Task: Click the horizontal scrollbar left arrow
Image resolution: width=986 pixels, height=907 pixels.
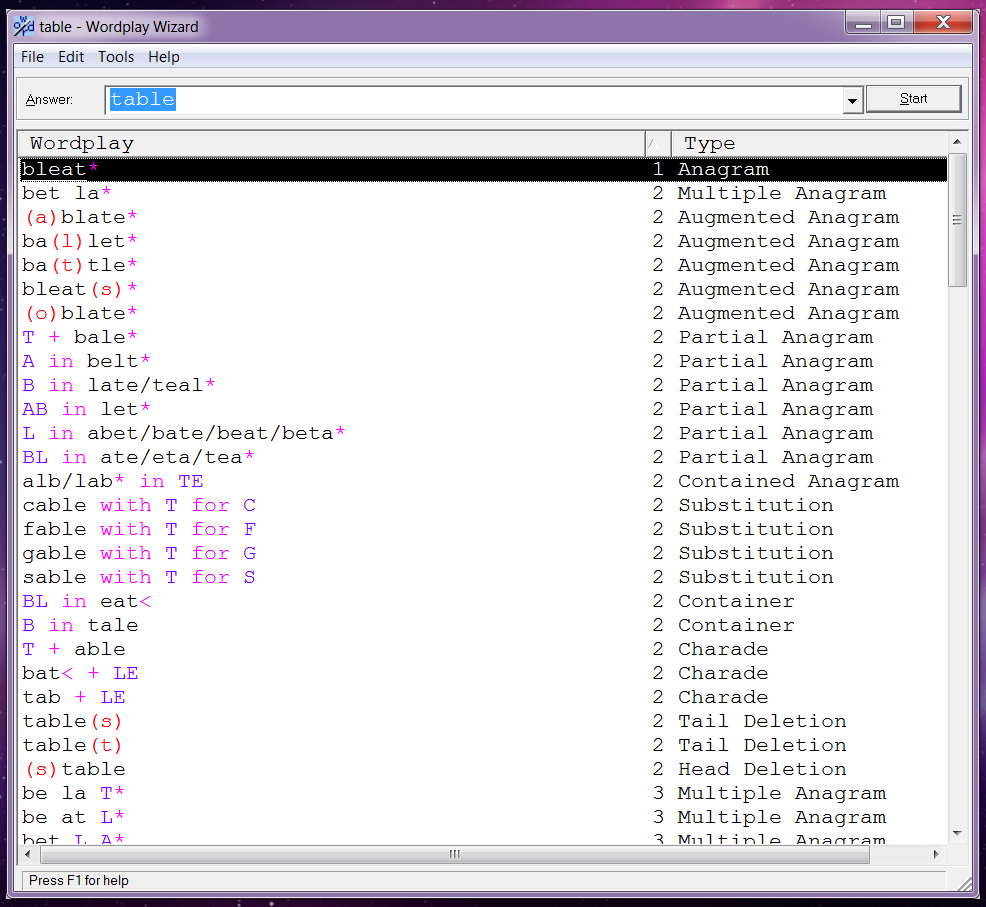Action: click(28, 855)
